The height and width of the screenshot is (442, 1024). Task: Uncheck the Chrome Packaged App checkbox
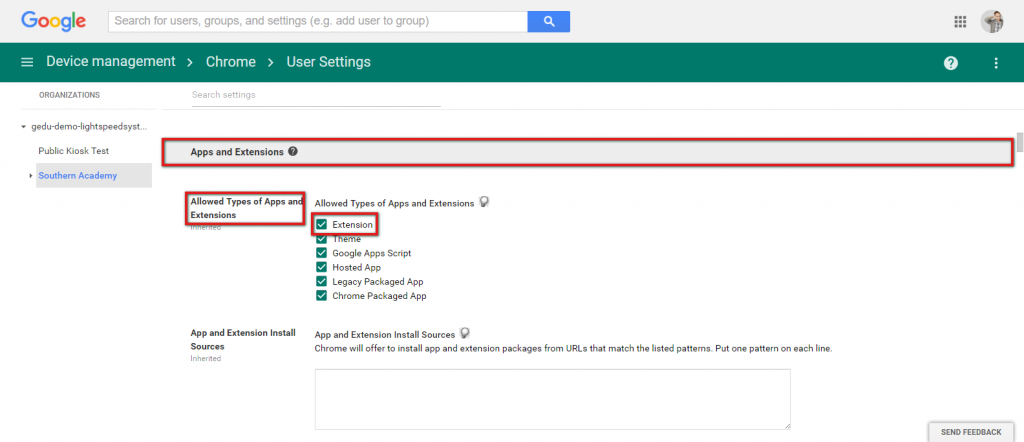coord(321,296)
